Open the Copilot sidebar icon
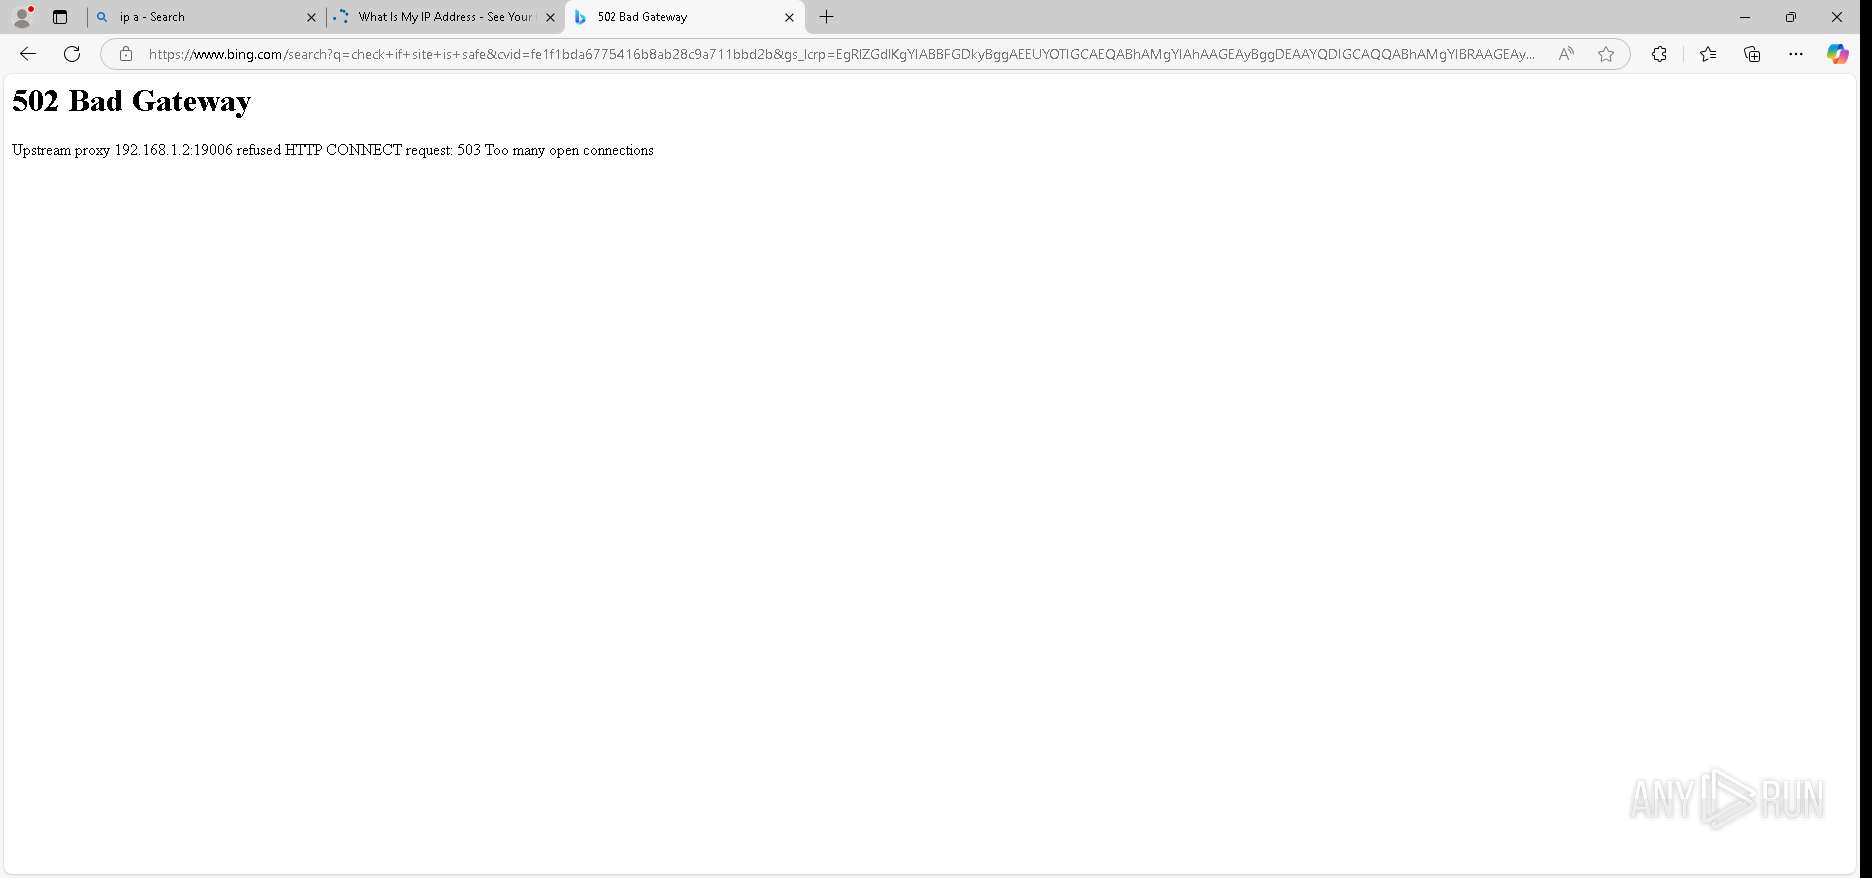Viewport: 1872px width, 878px height. [1838, 54]
